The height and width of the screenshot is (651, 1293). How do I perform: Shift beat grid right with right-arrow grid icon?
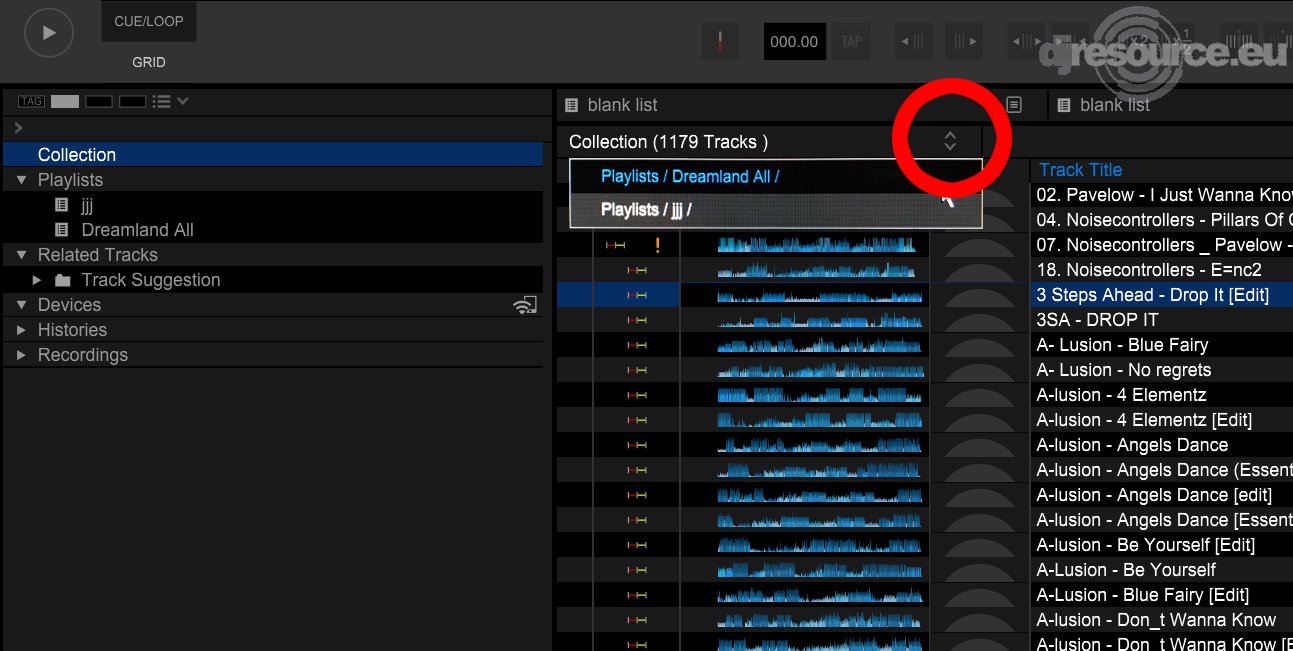tap(965, 41)
